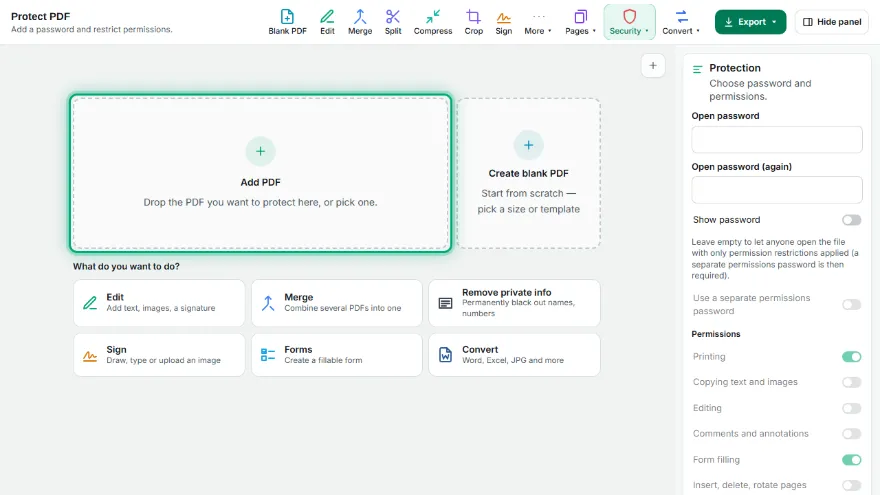Open the Pages dropdown menu
880x495 pixels.
coord(580,22)
